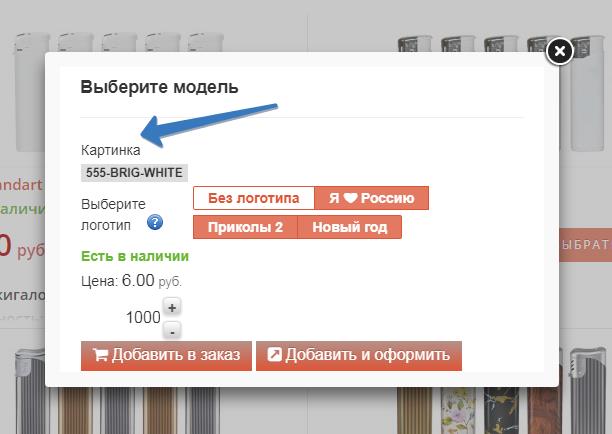Click the "Картинка" image placeholder
This screenshot has width=612, height=434.
110,150
